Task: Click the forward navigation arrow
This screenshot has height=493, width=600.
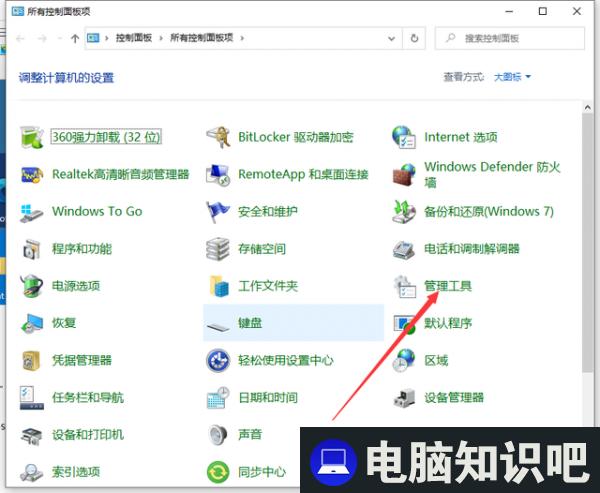Action: pyautogui.click(x=42, y=38)
